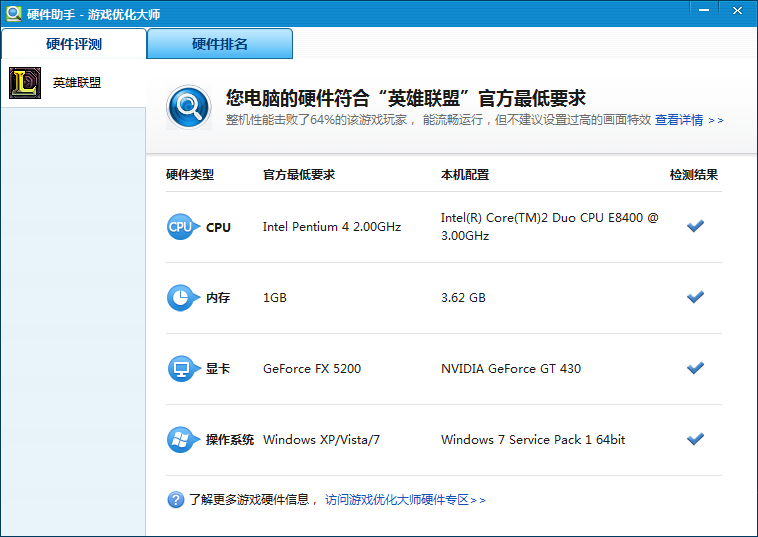Click the 内存 memory icon
Viewport: 758px width, 537px height.
[x=183, y=297]
